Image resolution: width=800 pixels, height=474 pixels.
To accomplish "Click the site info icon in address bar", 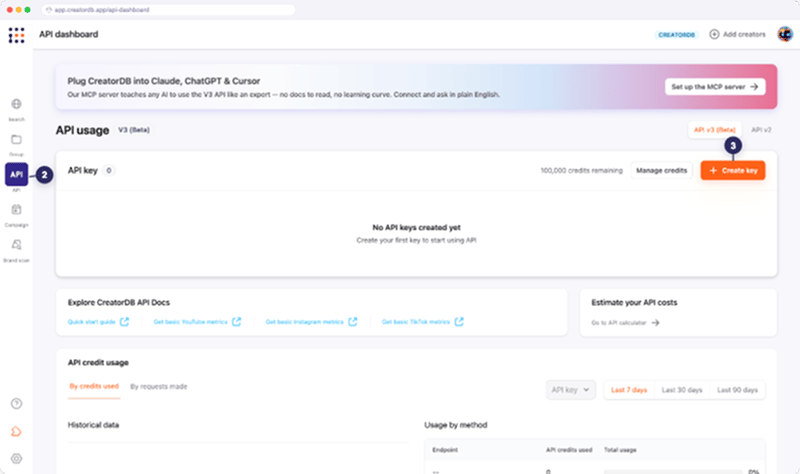I will click(x=49, y=10).
